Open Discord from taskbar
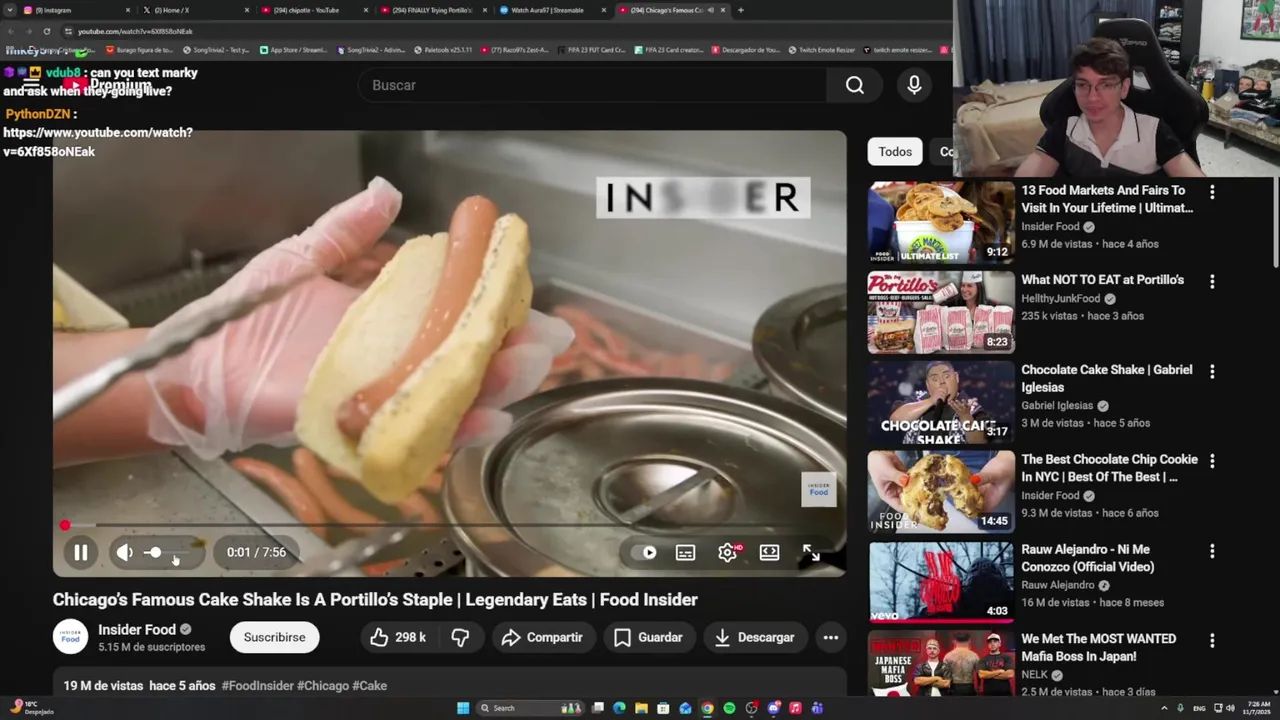This screenshot has height=720, width=1280. pyautogui.click(x=773, y=708)
